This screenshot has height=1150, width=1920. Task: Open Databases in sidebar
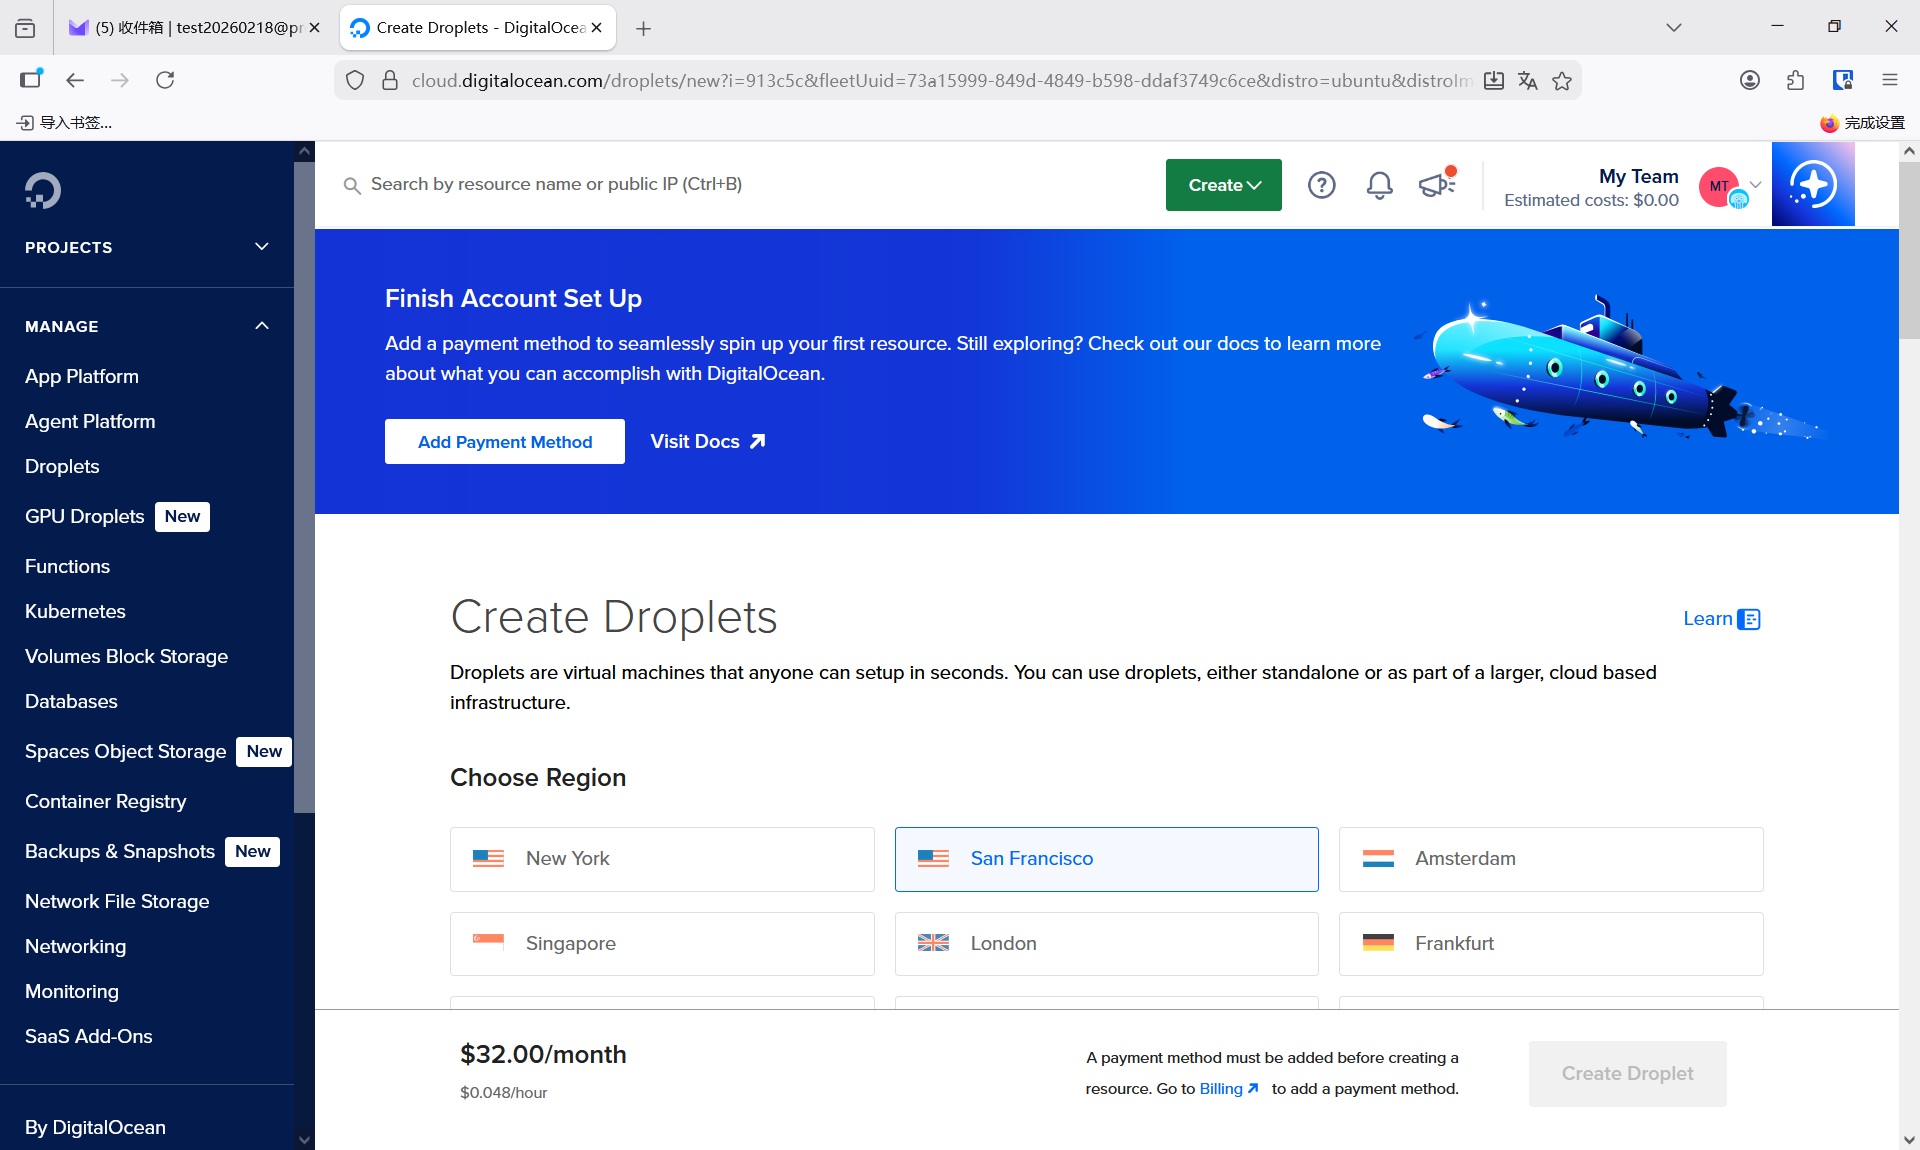pos(71,702)
